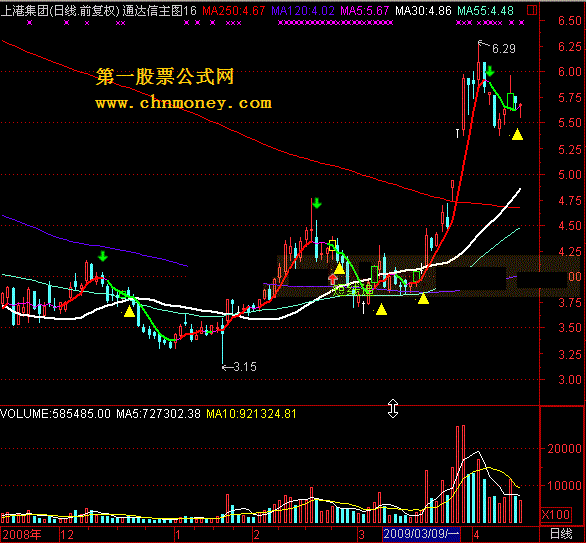
Task: Click the 6.50 price axis label
Action: 570,21
